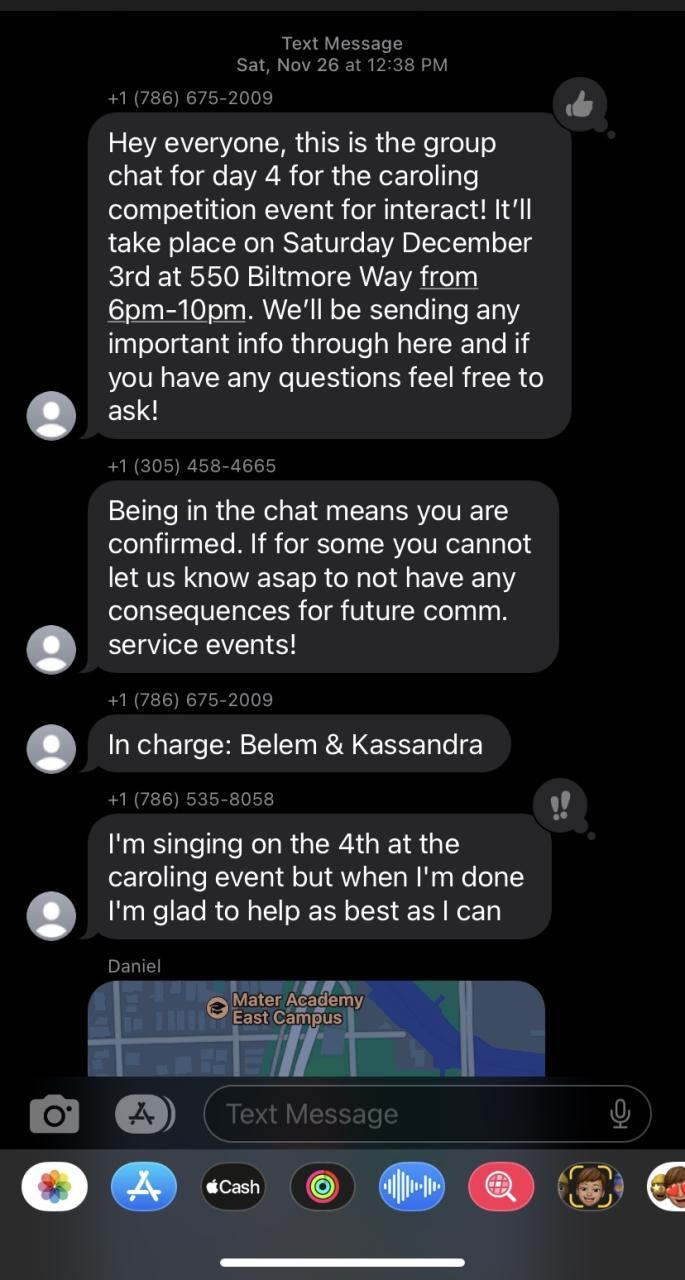Tap avatar beside "In charge: Belem & Kassandra"
685x1280 pixels.
point(51,748)
